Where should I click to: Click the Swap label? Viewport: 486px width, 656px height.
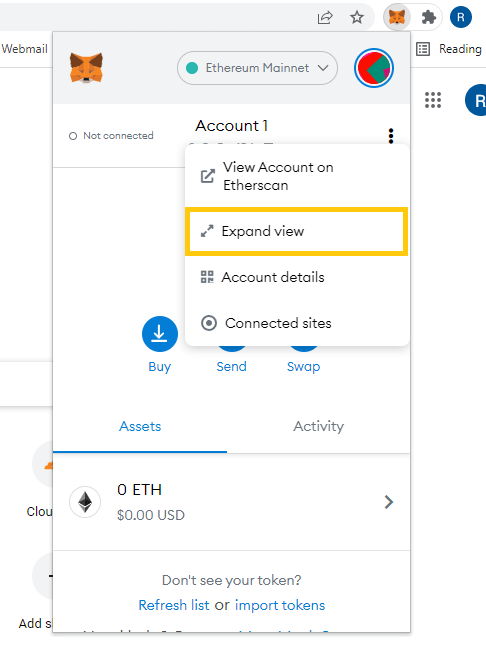tap(304, 366)
